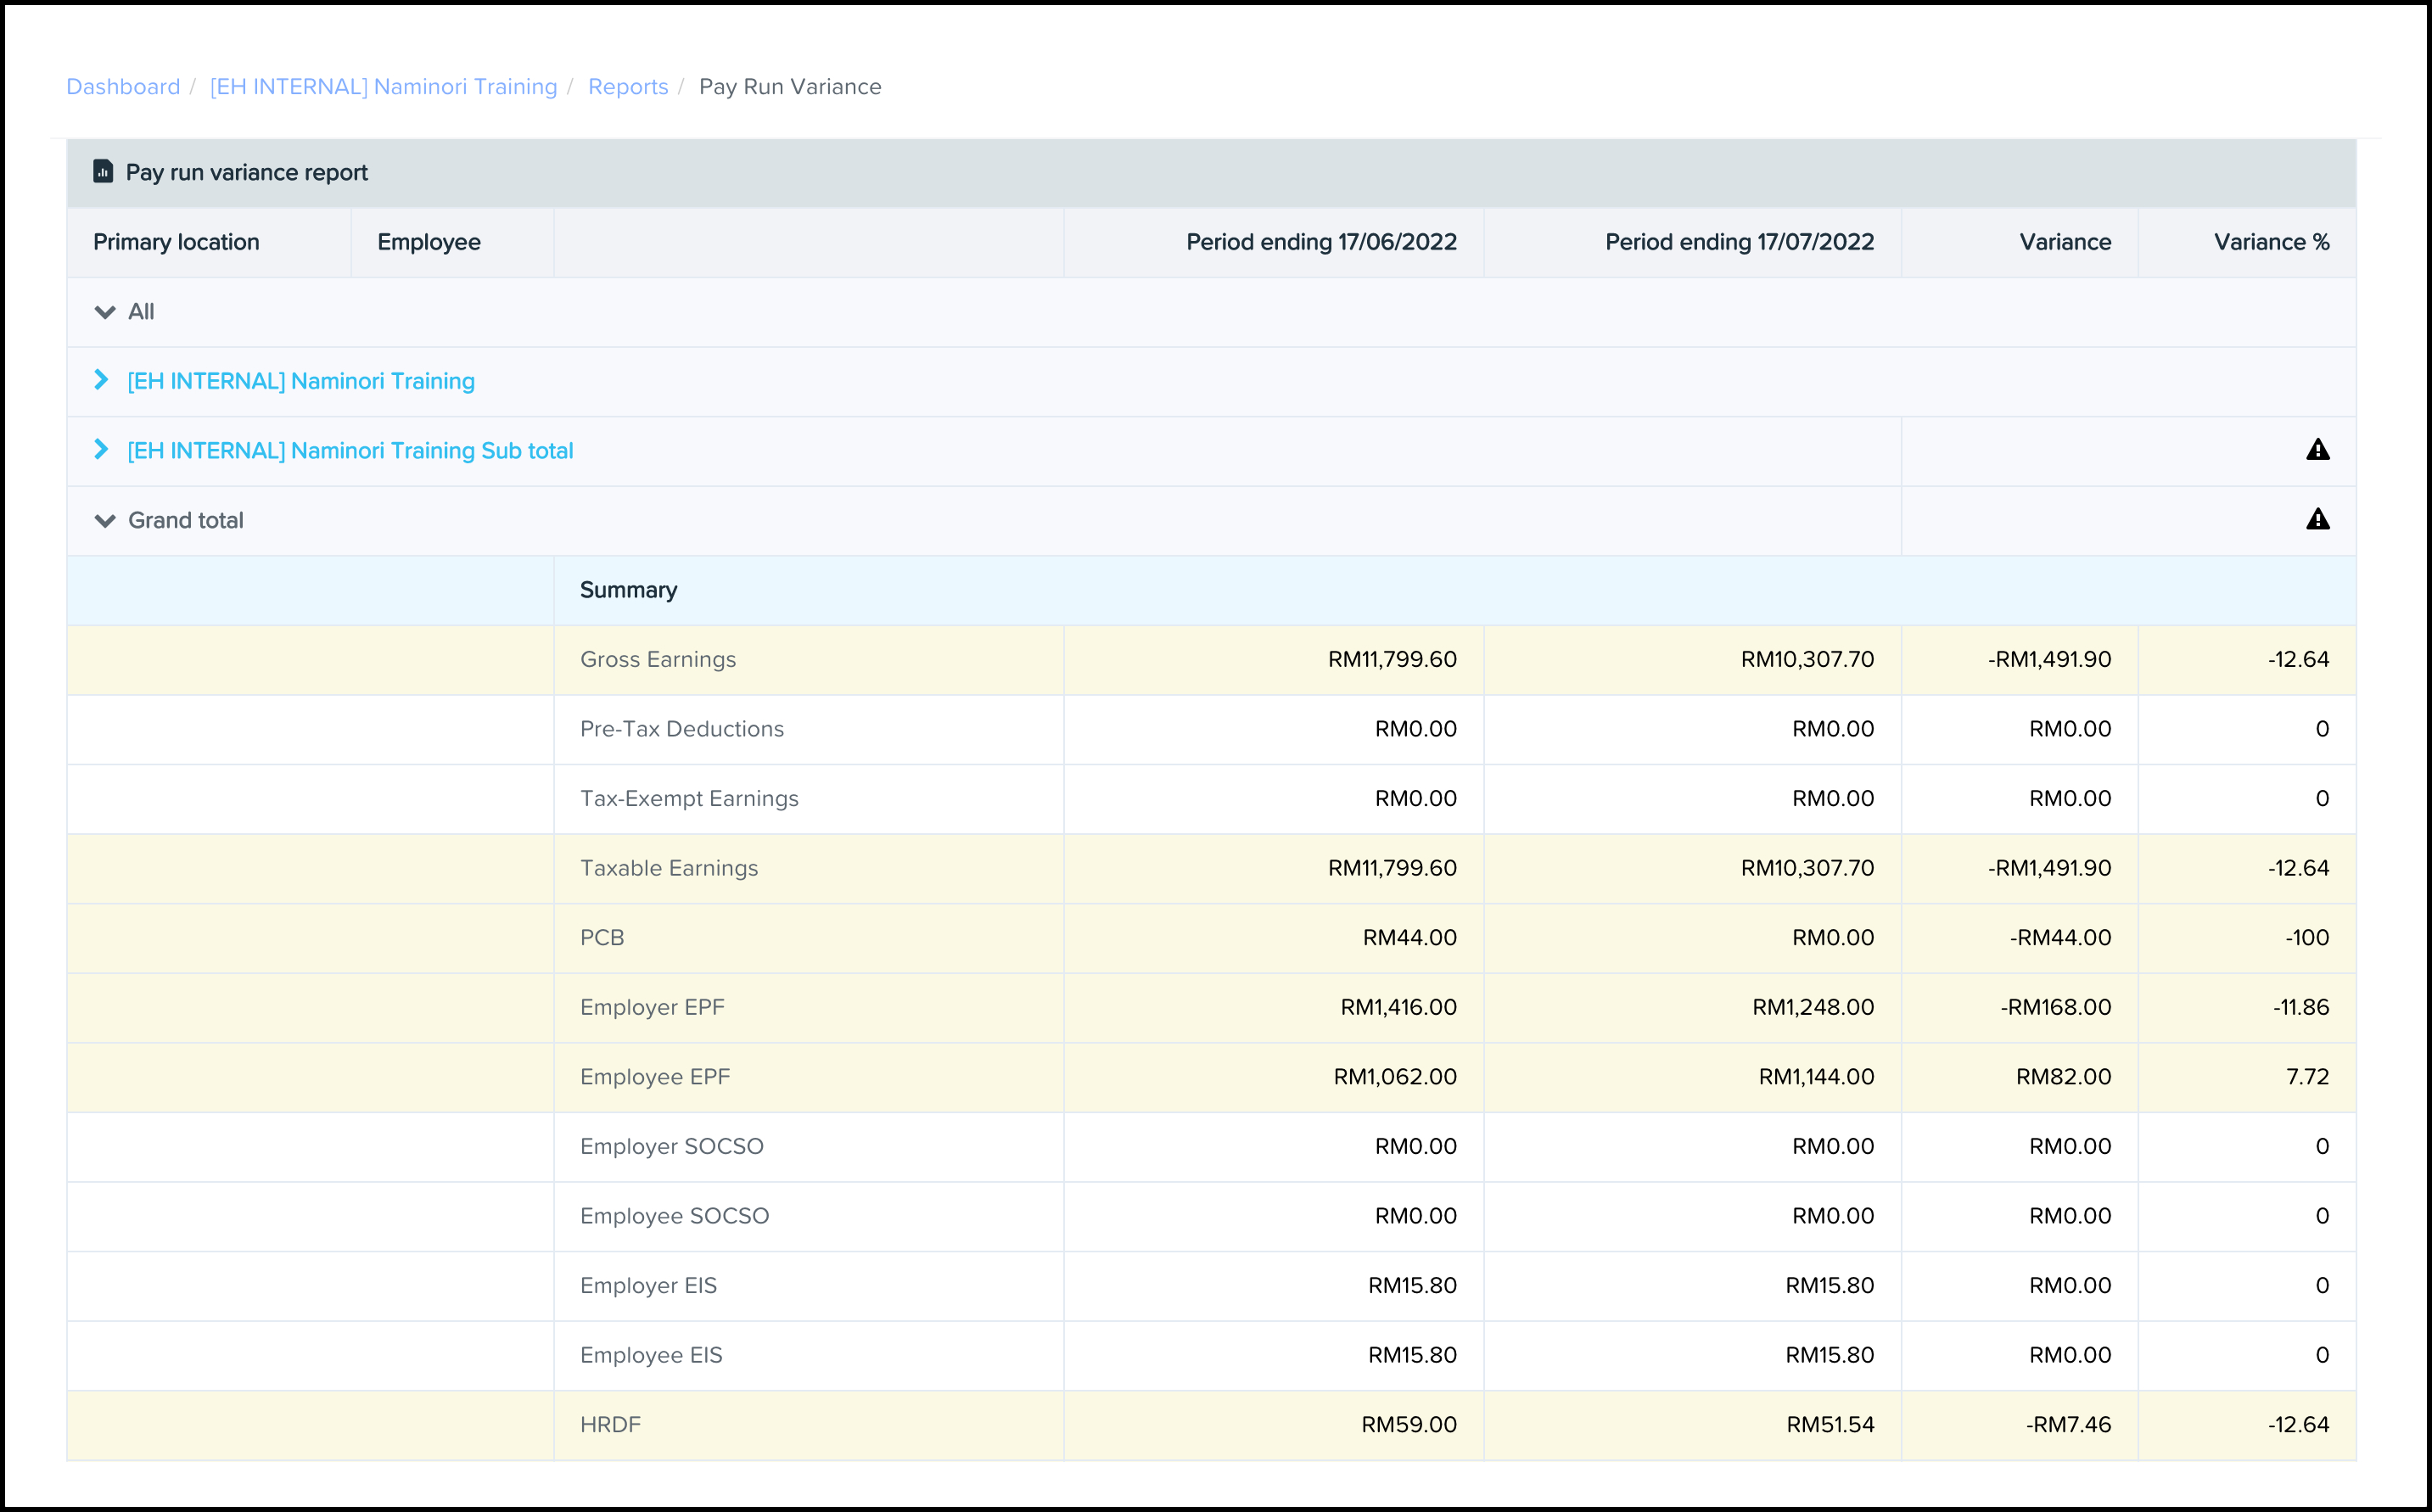This screenshot has height=1512, width=2432.
Task: Click the pay run variance report icon
Action: click(x=103, y=172)
